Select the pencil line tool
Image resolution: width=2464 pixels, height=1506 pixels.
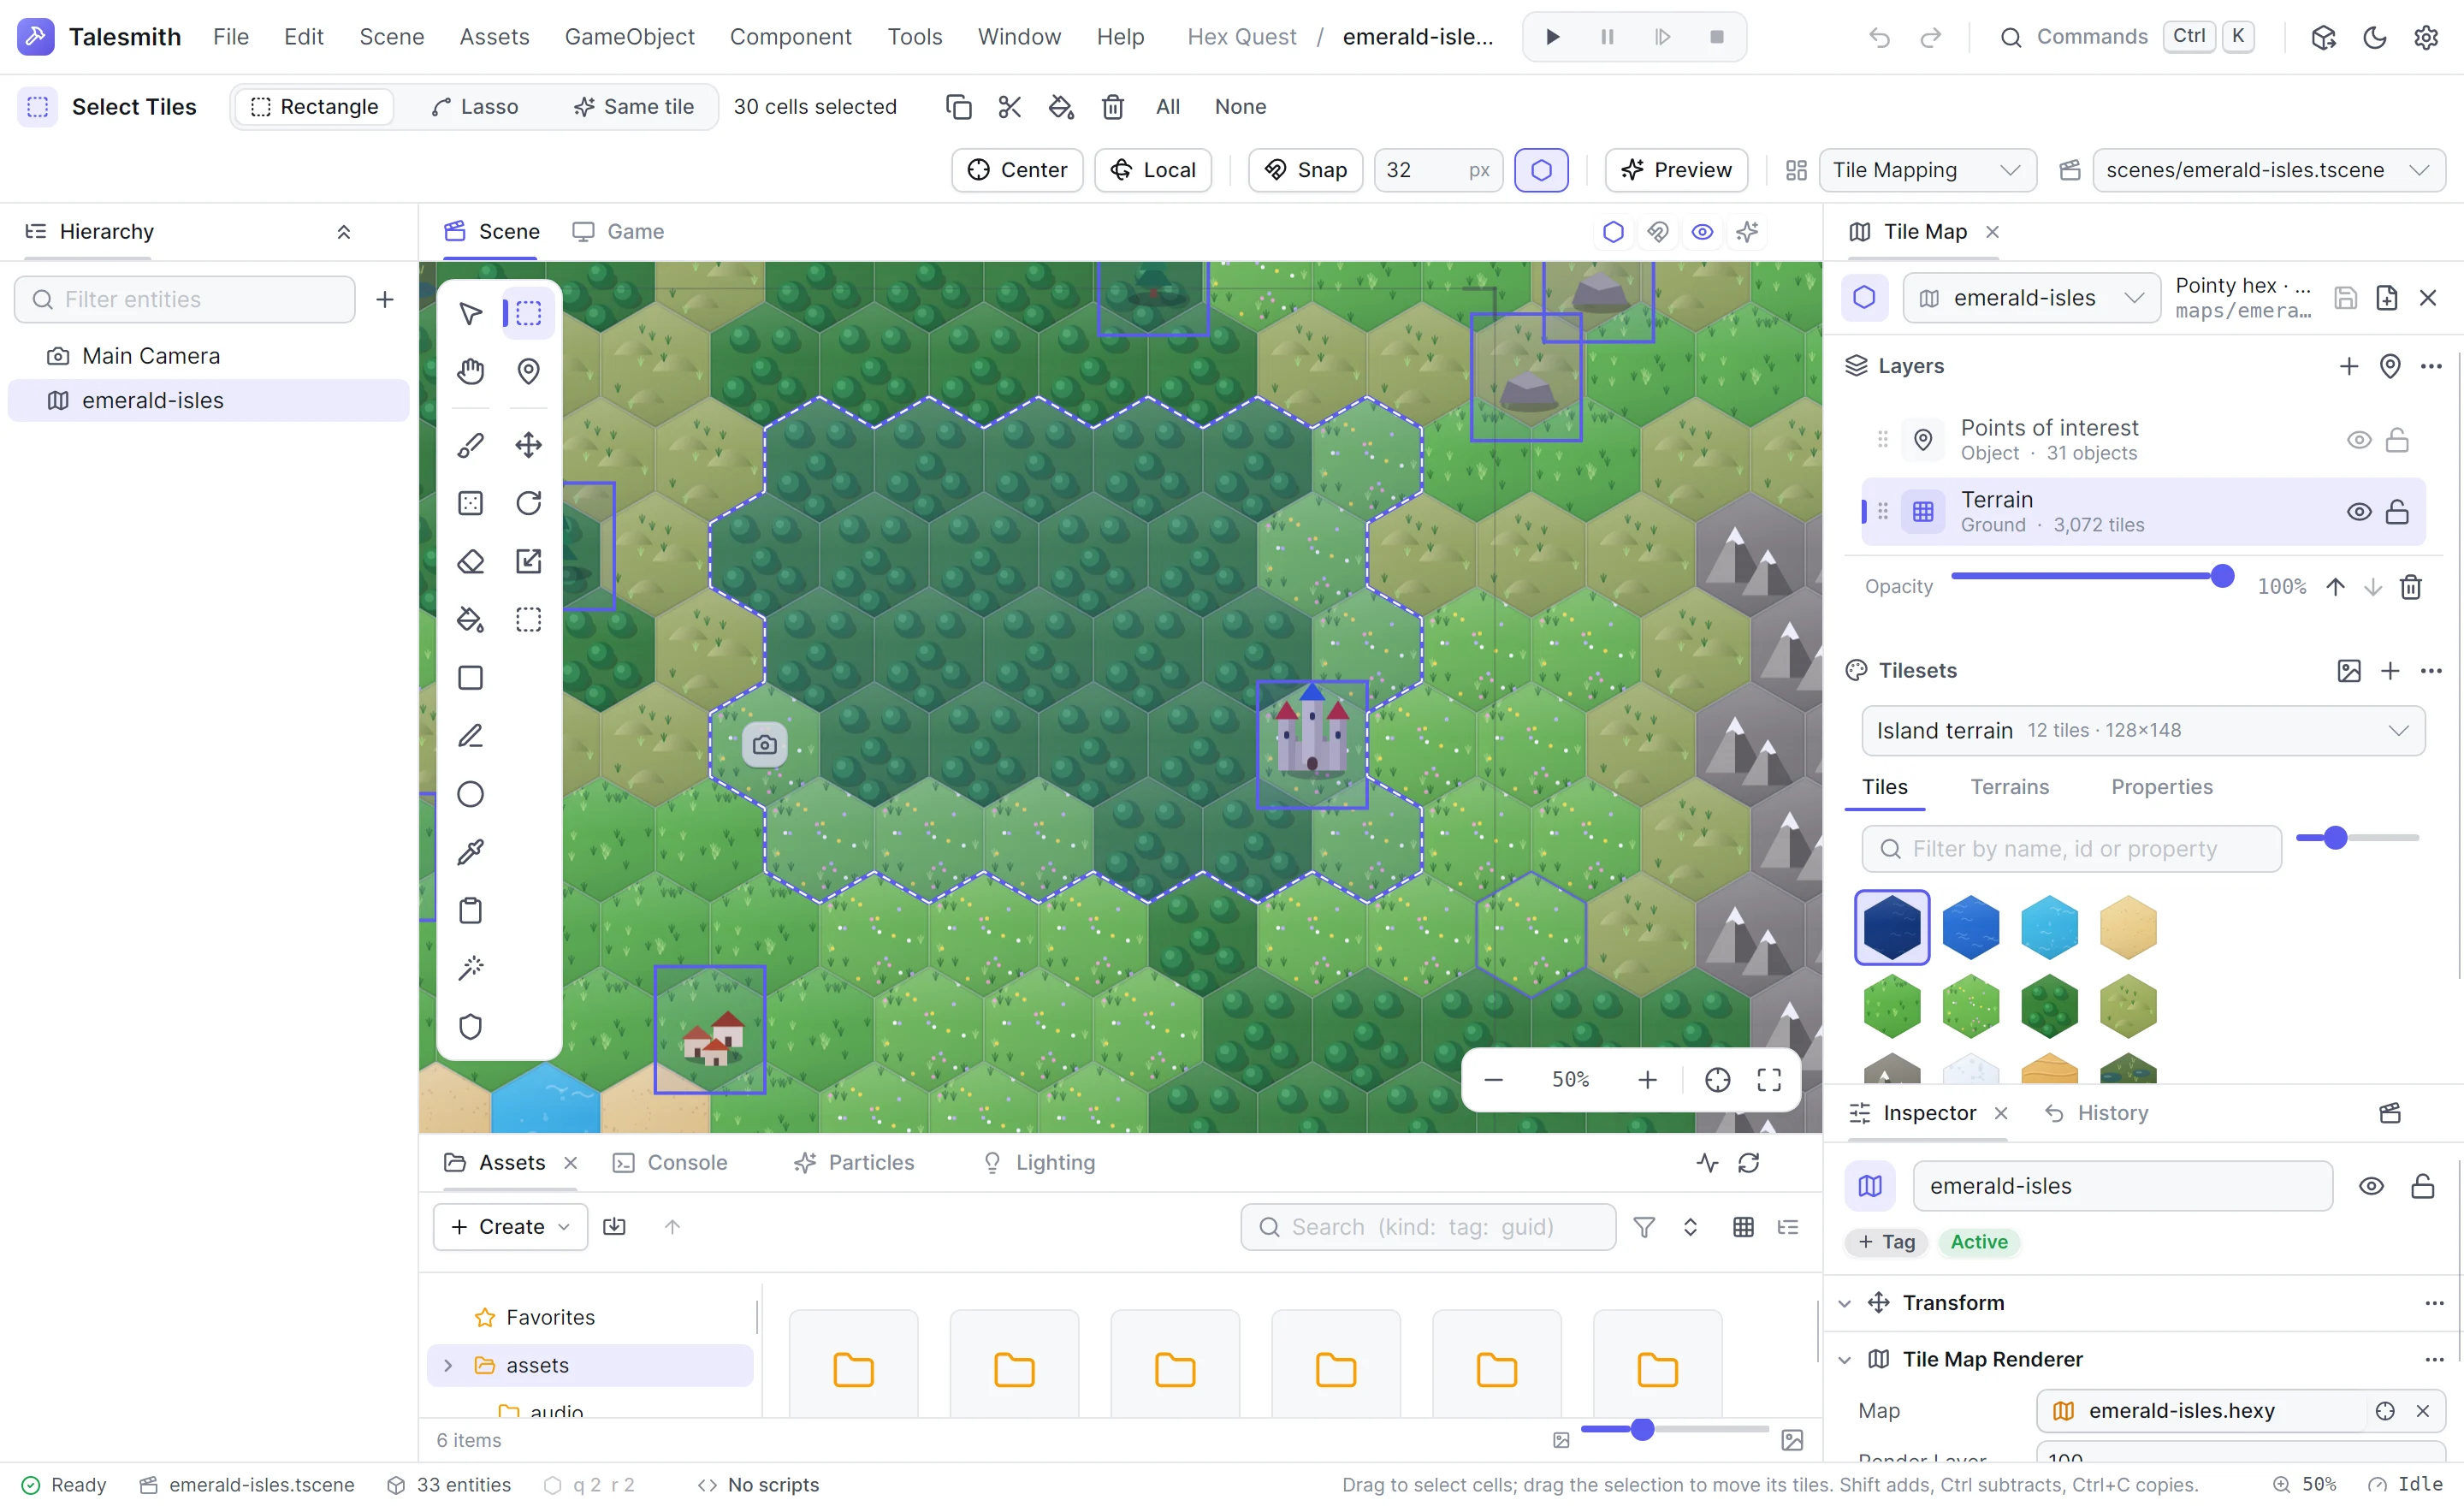tap(470, 736)
